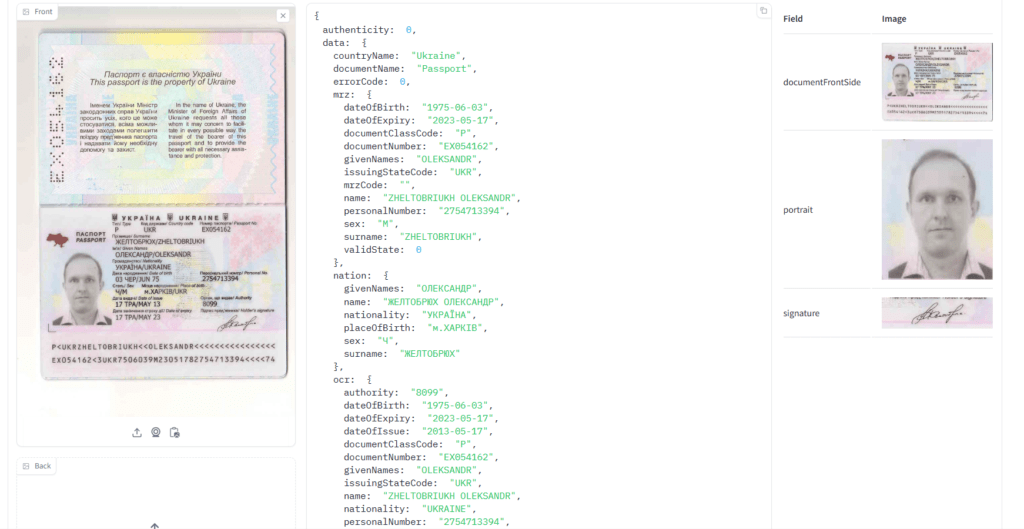Collapse the "mrz" JSON node
This screenshot has height=529, width=1024.
pyautogui.click(x=369, y=94)
